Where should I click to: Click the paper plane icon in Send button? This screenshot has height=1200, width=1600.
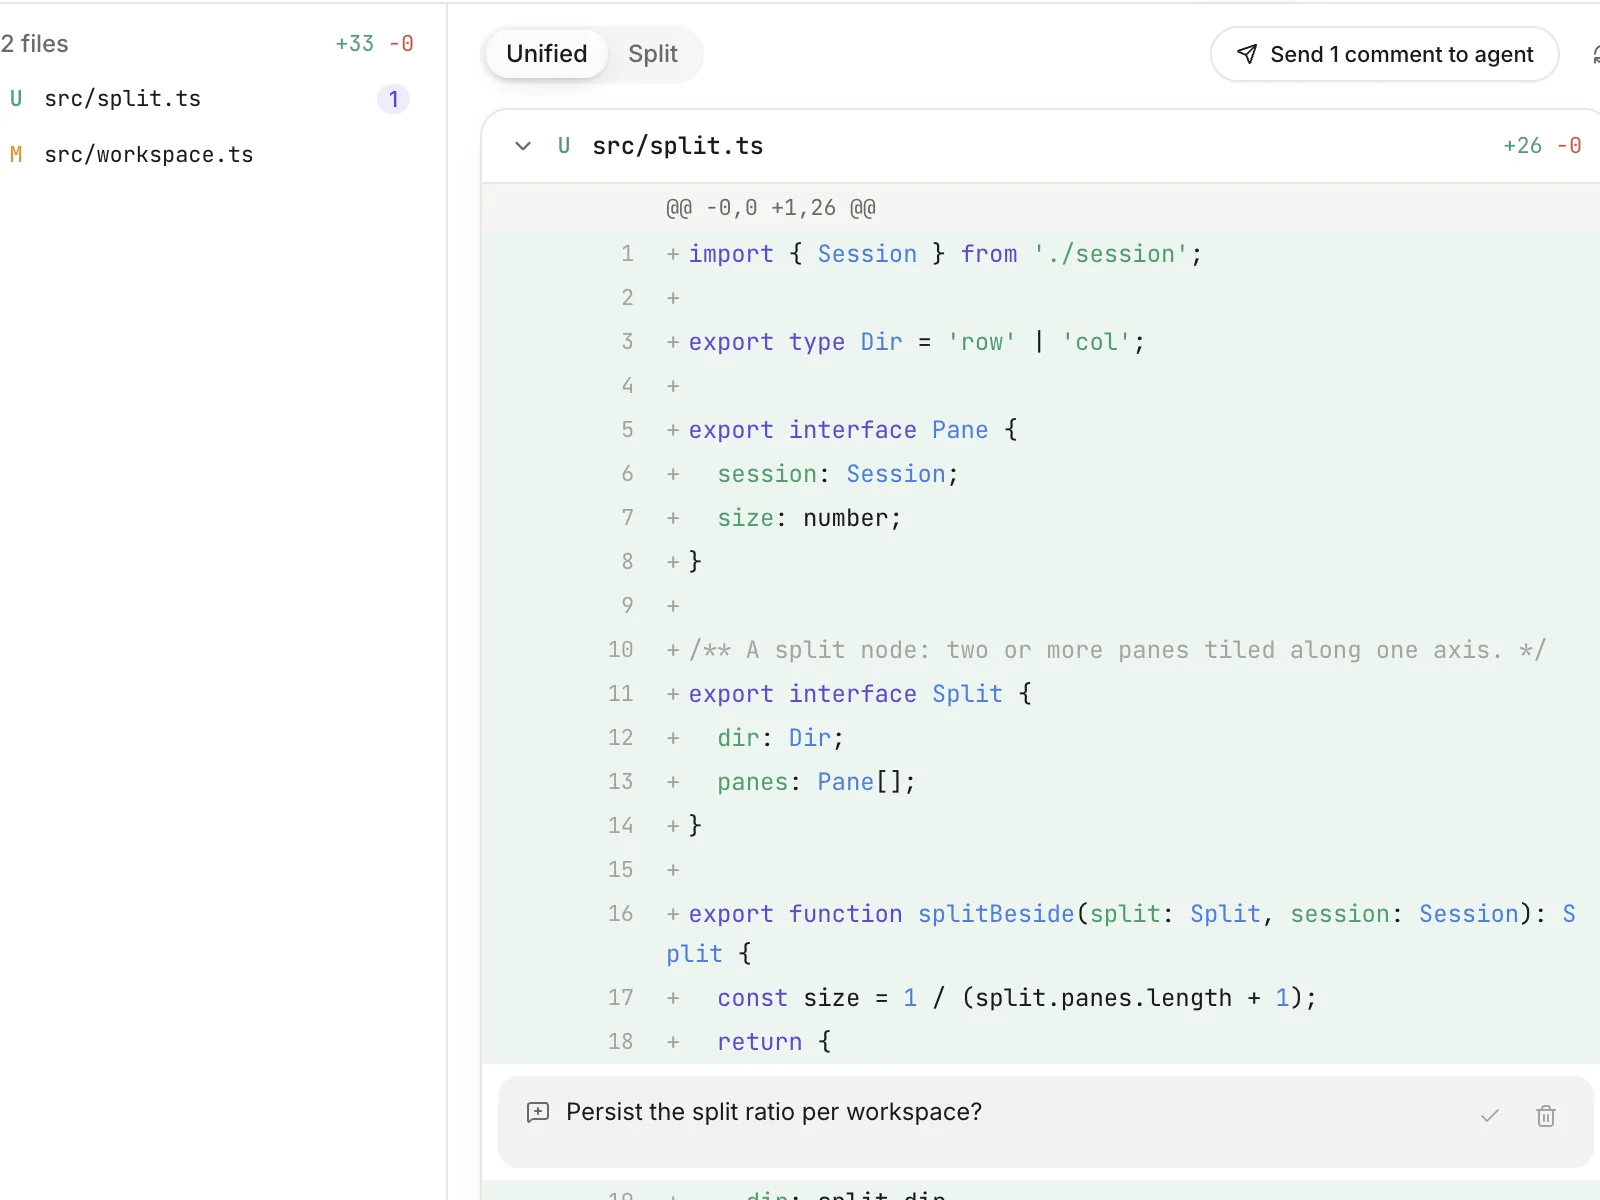click(x=1247, y=54)
